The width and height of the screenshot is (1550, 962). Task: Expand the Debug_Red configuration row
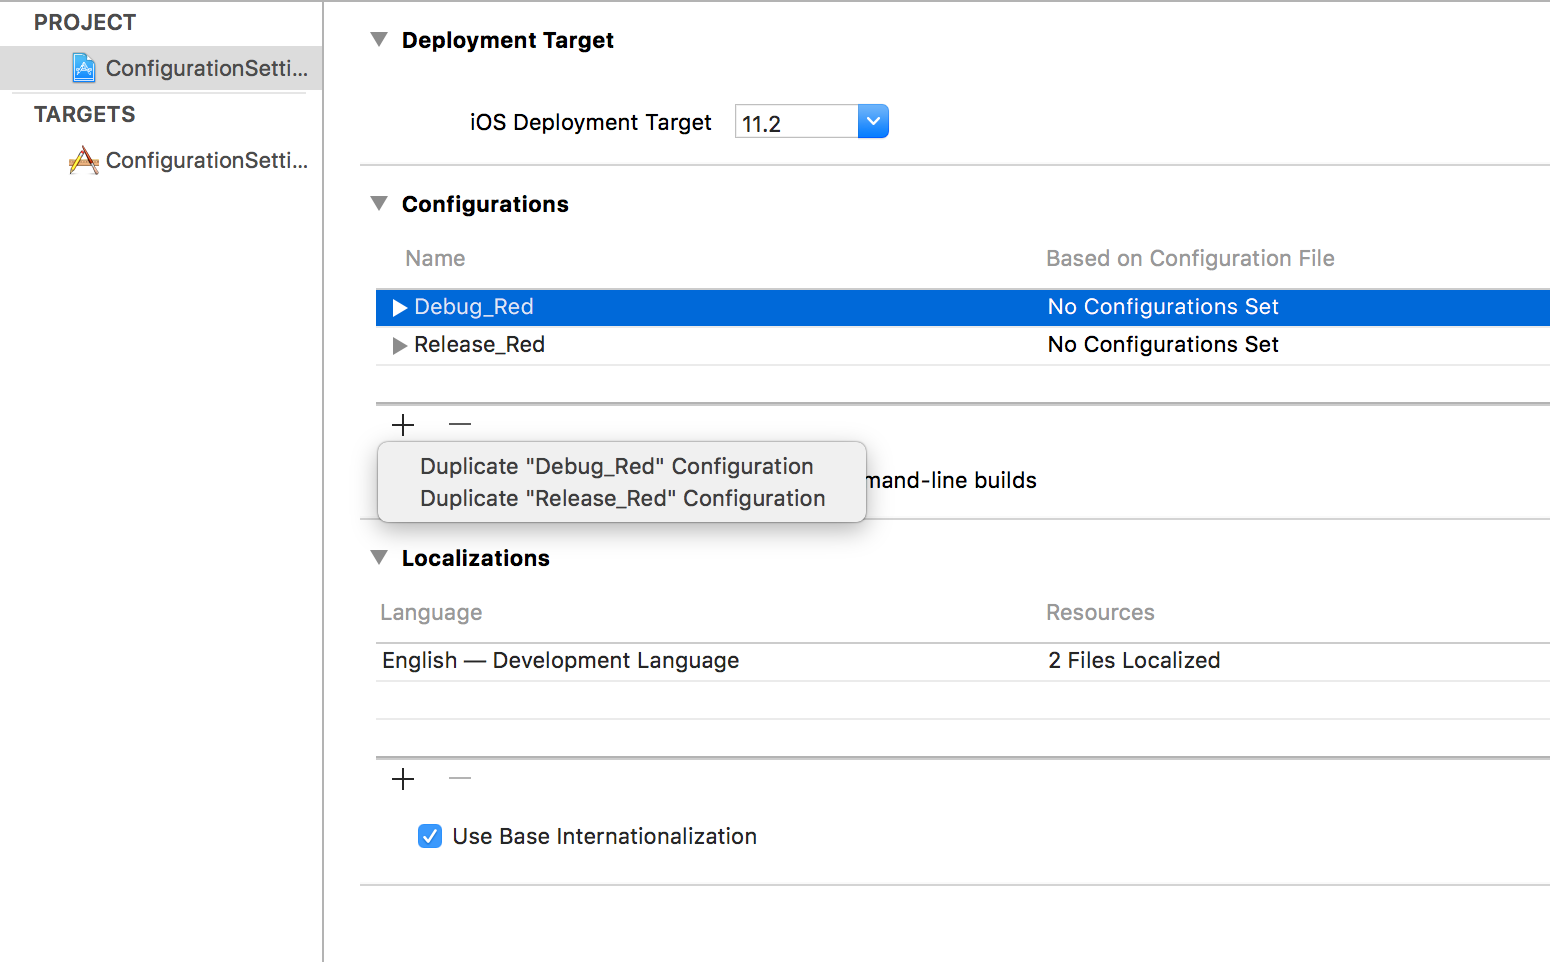click(400, 307)
